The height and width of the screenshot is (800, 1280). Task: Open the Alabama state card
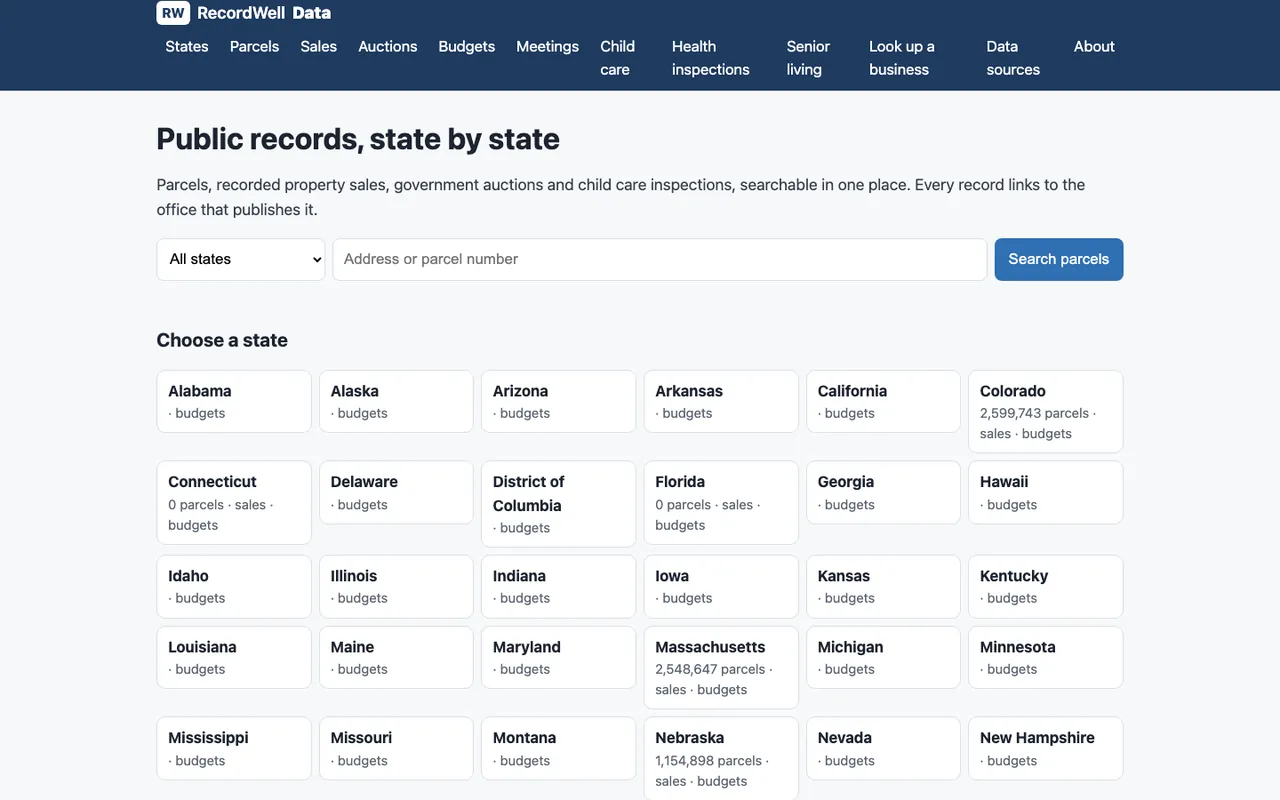(234, 401)
